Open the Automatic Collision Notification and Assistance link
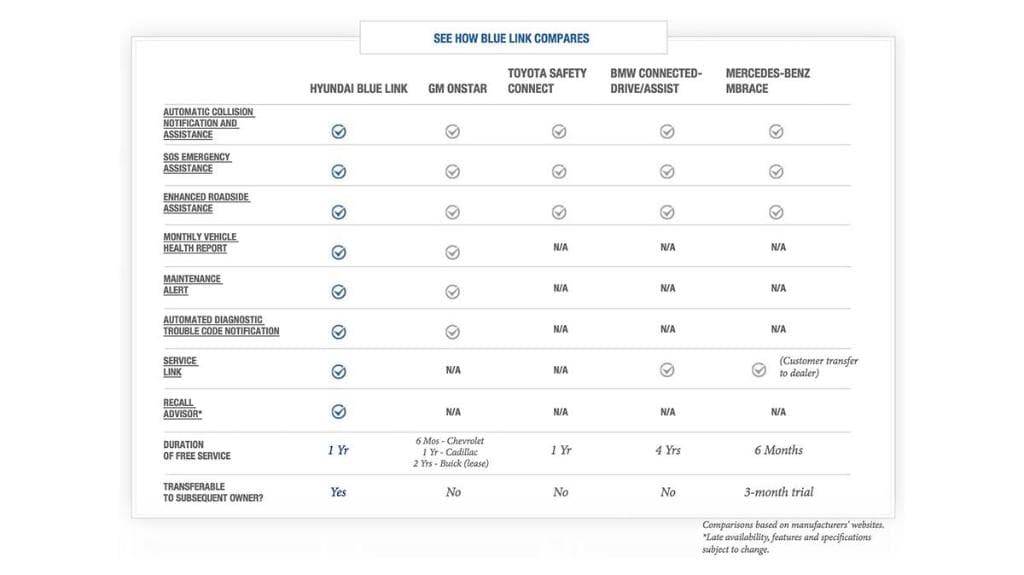This screenshot has width=1024, height=575. 208,123
